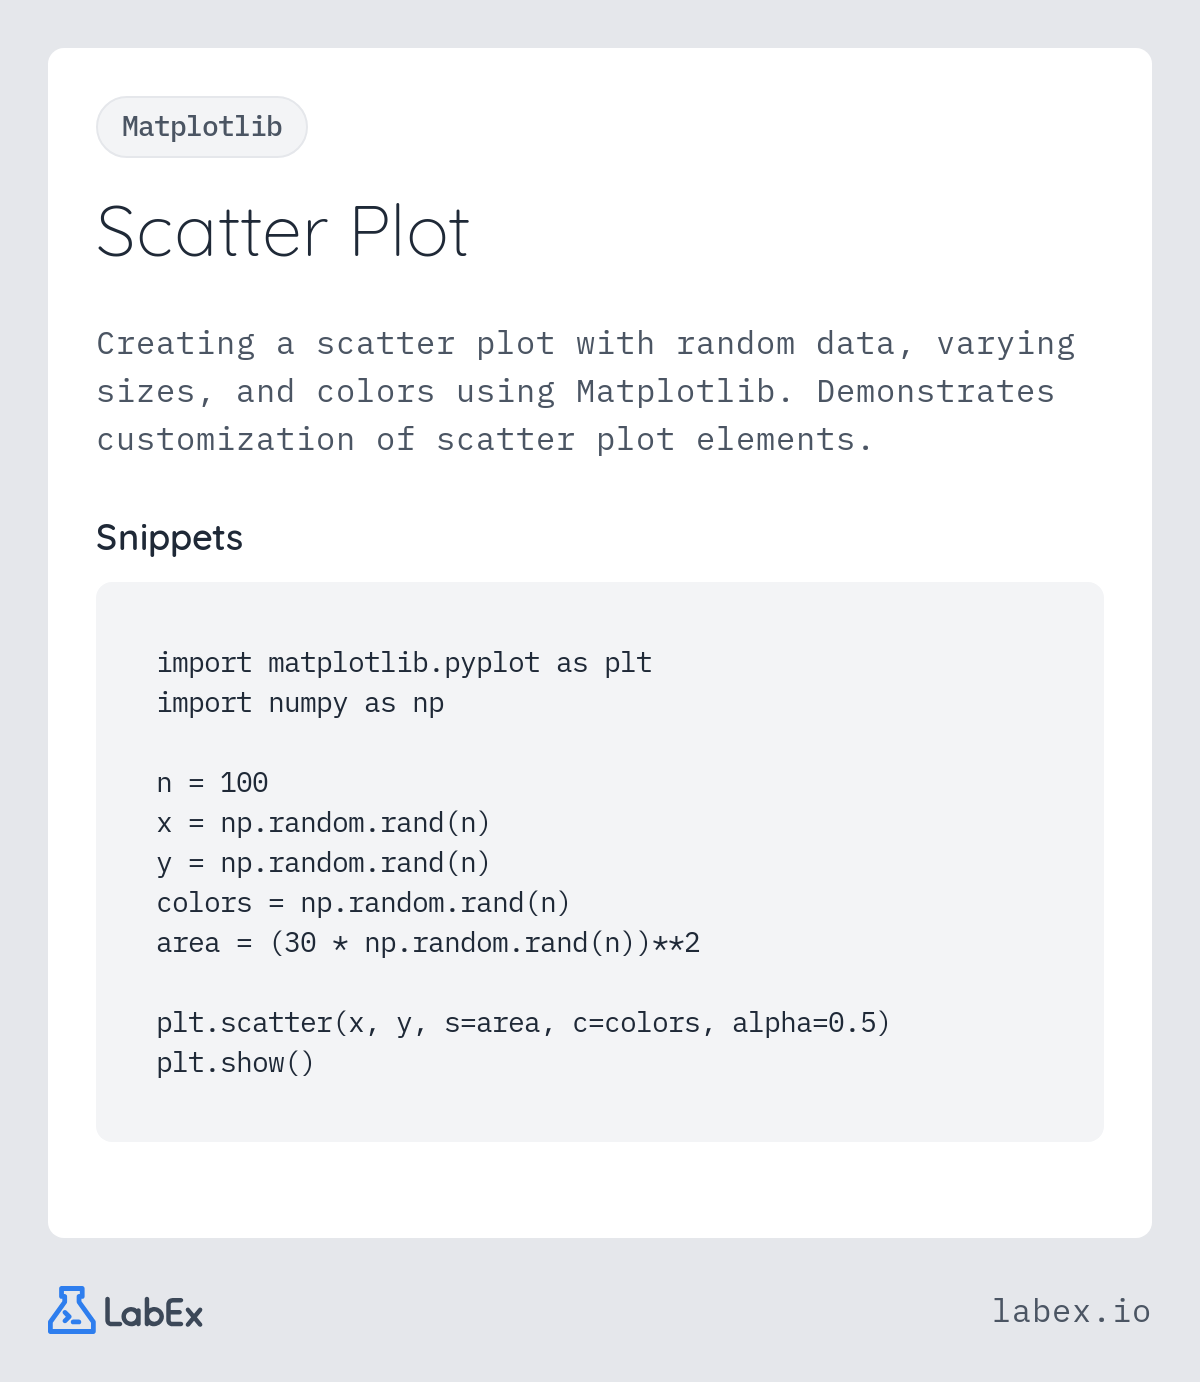Click the area calculation code line
Viewport: 1200px width, 1382px height.
(x=428, y=943)
